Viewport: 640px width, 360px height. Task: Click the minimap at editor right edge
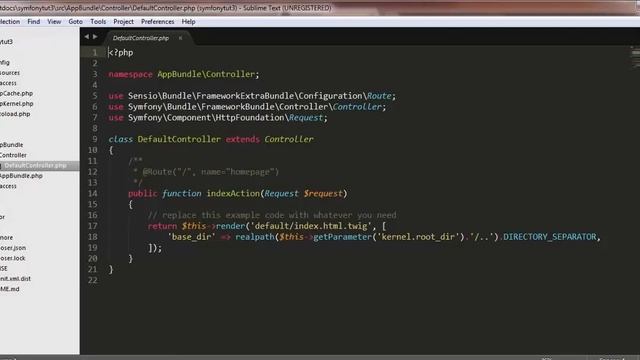[635, 57]
